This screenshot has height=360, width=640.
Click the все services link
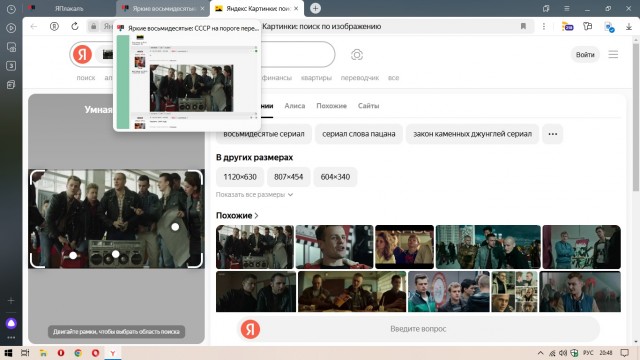[393, 78]
